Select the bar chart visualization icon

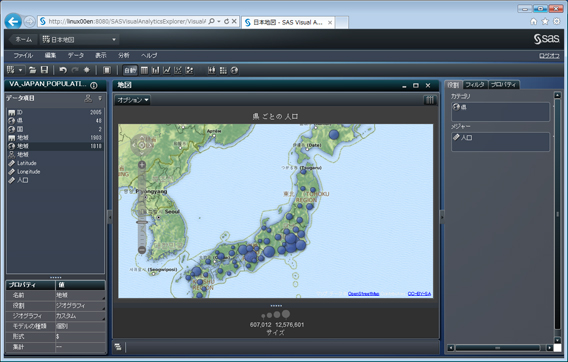pos(155,70)
